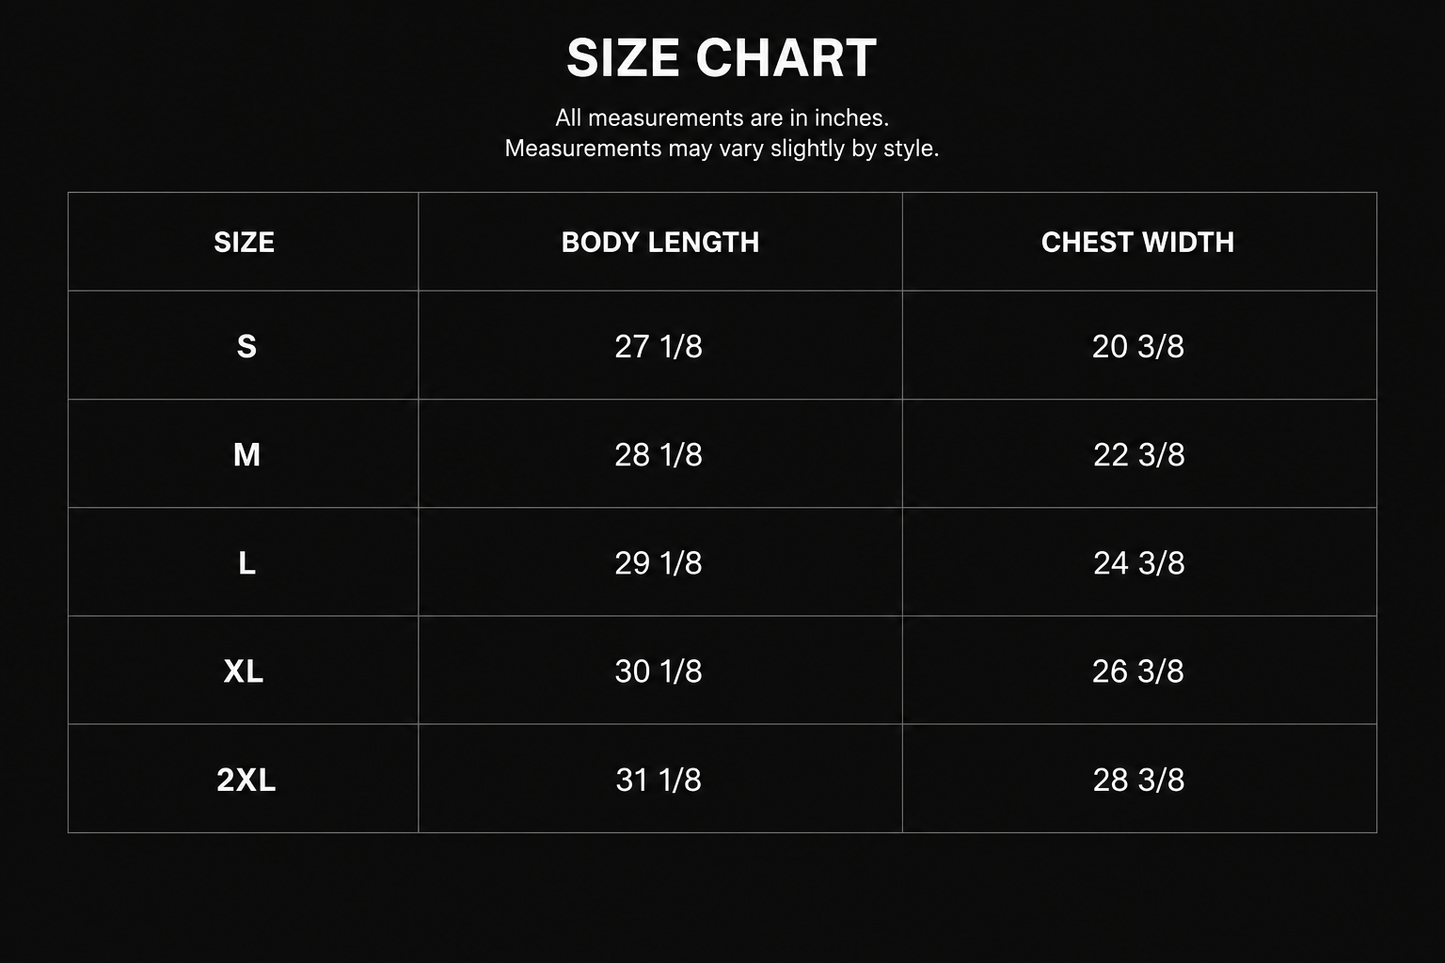Viewport: 1445px width, 963px height.
Task: Select body length value 31 1/8
Action: click(658, 779)
